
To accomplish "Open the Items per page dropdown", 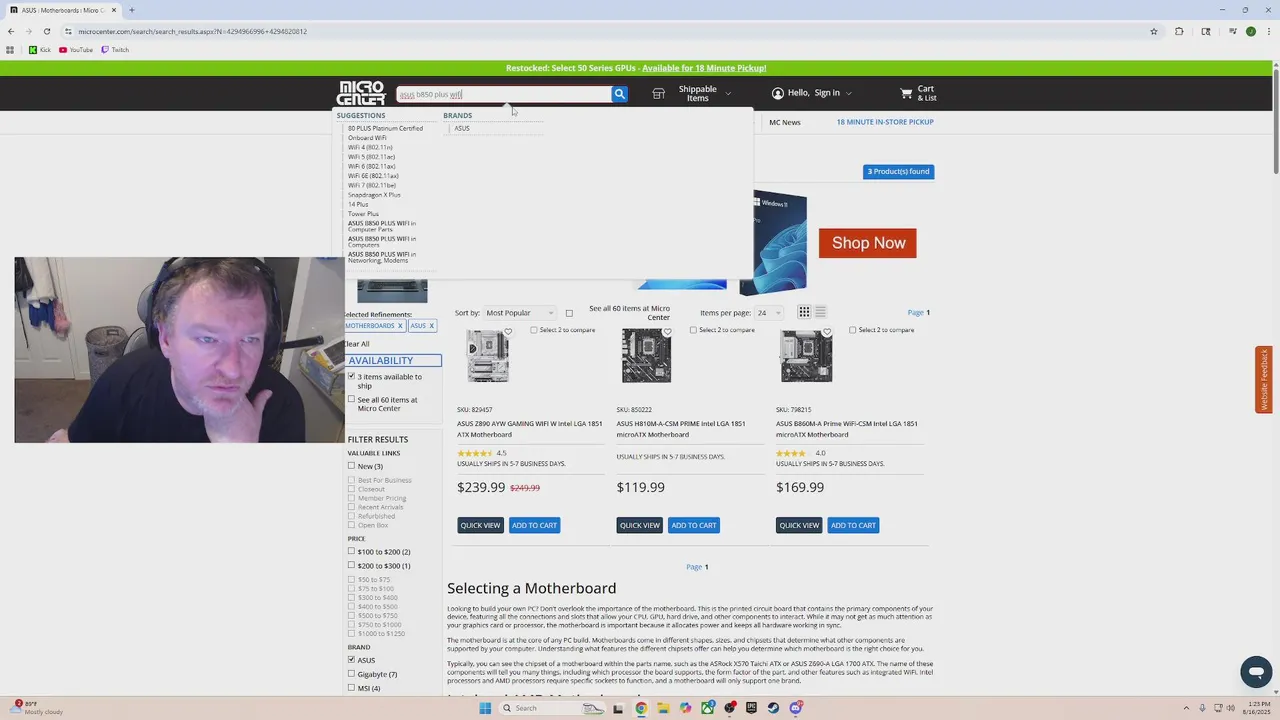I will pyautogui.click(x=767, y=313).
